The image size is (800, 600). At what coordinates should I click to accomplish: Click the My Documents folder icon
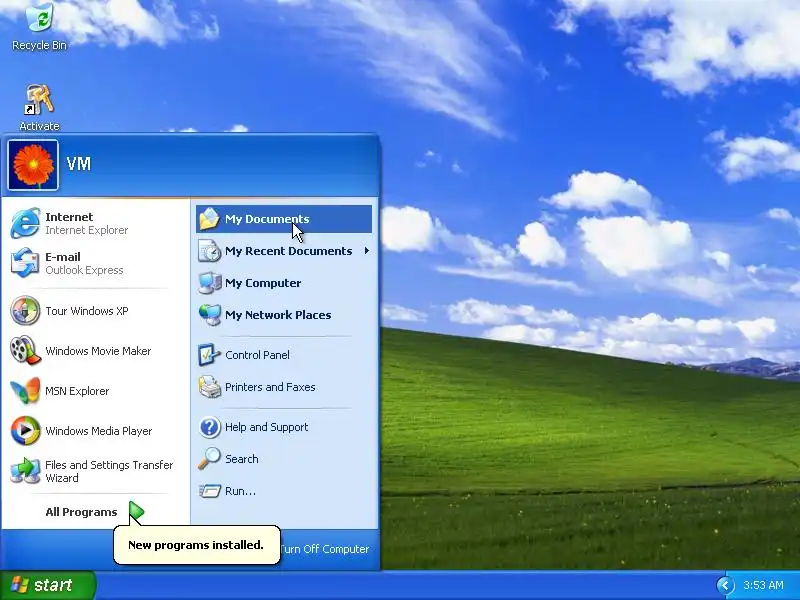point(209,219)
